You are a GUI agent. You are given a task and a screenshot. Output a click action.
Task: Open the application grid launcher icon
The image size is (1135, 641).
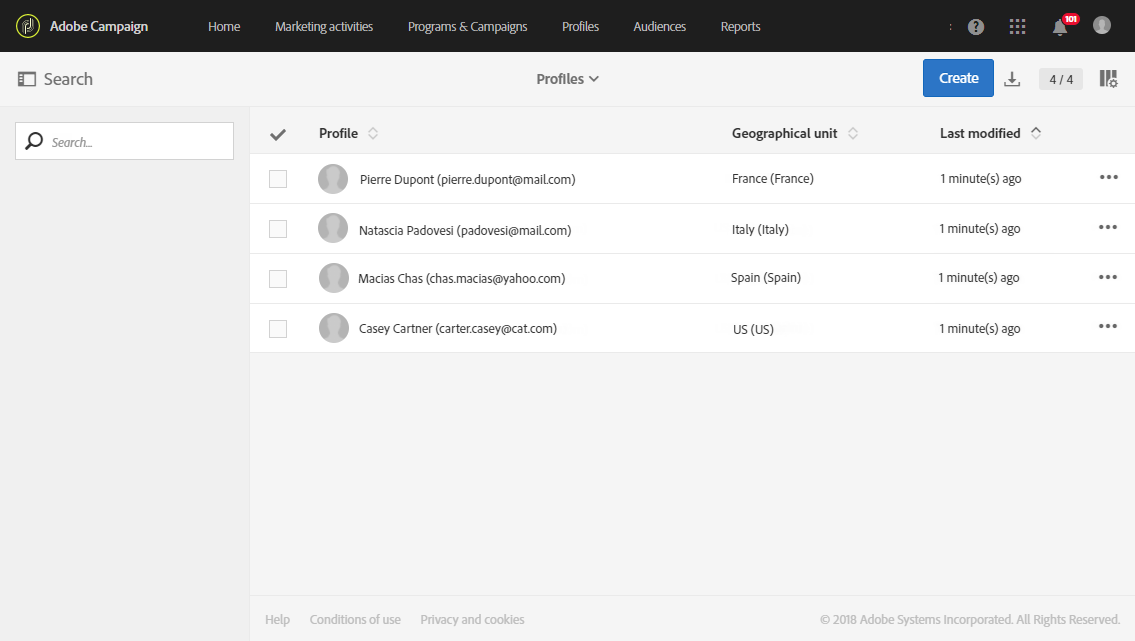tap(1018, 27)
